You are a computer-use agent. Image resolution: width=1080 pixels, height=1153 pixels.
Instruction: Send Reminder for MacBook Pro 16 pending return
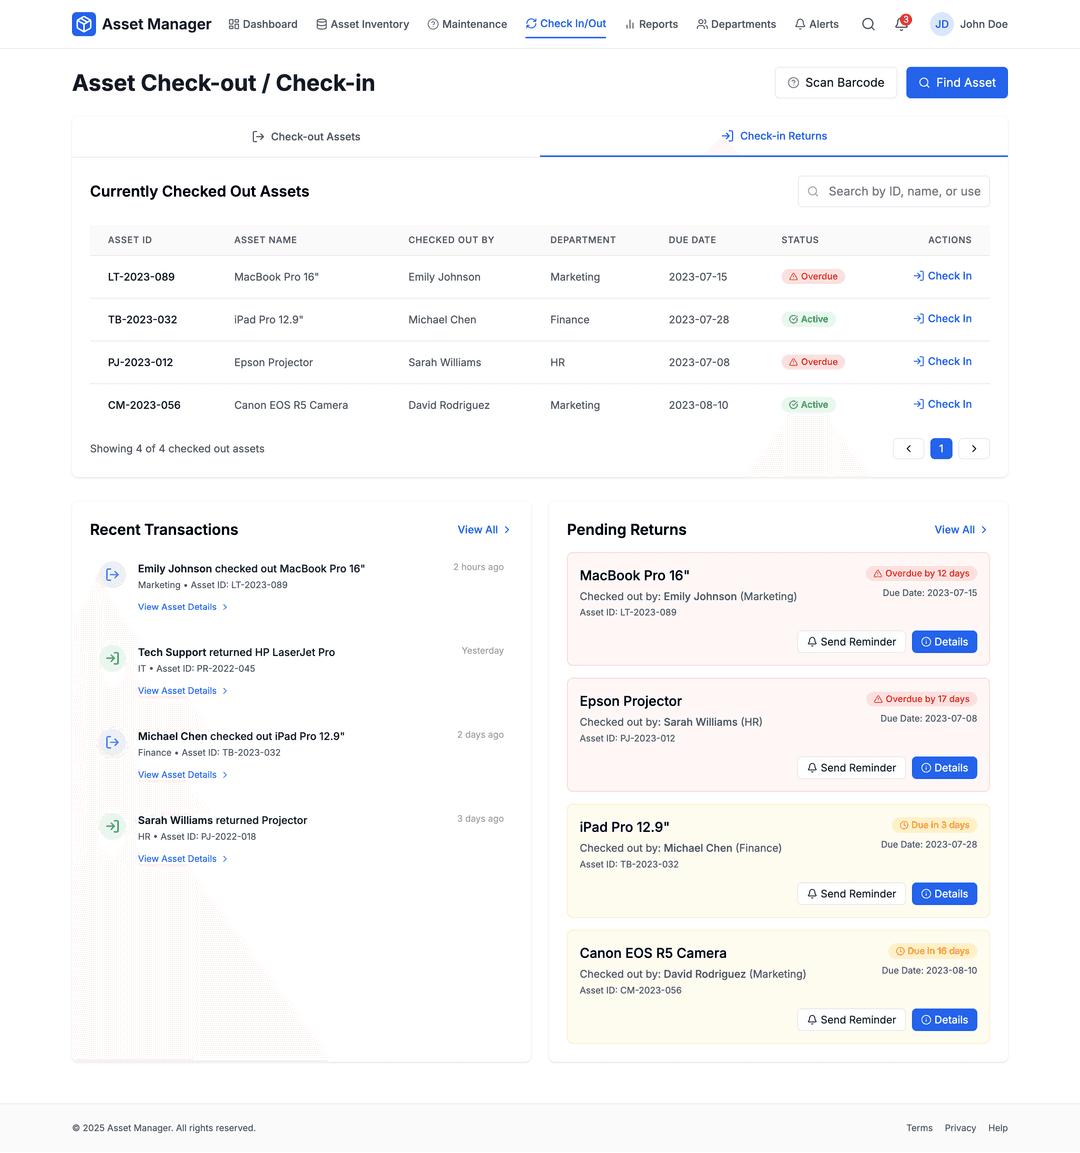point(851,641)
